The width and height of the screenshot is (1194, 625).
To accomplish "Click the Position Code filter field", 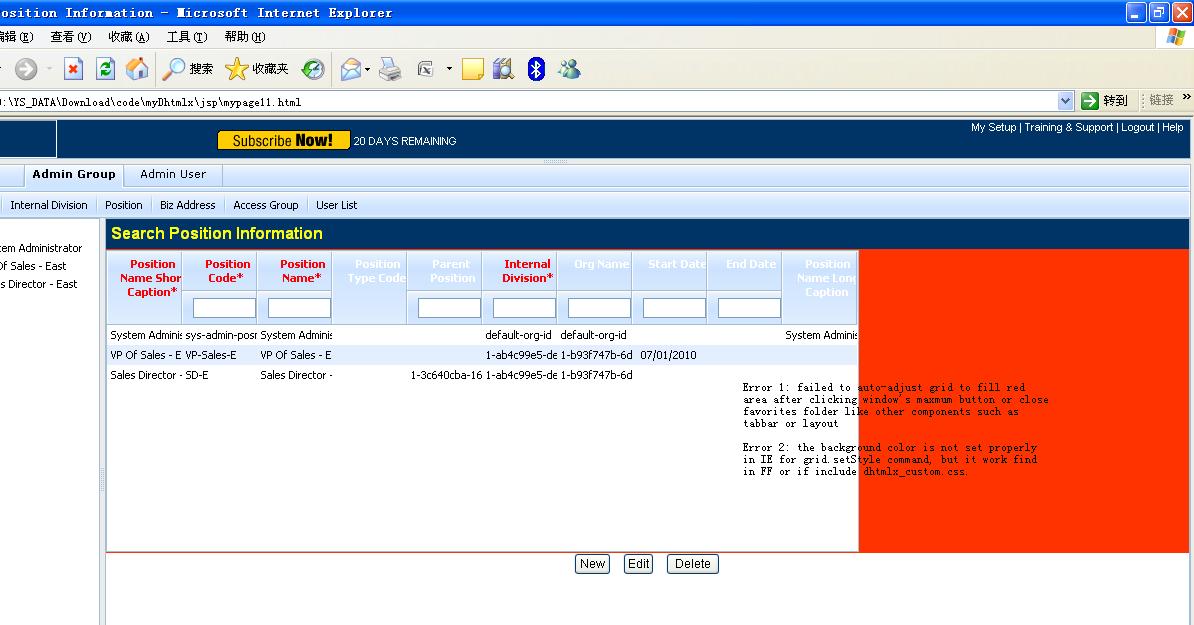I will (x=224, y=308).
